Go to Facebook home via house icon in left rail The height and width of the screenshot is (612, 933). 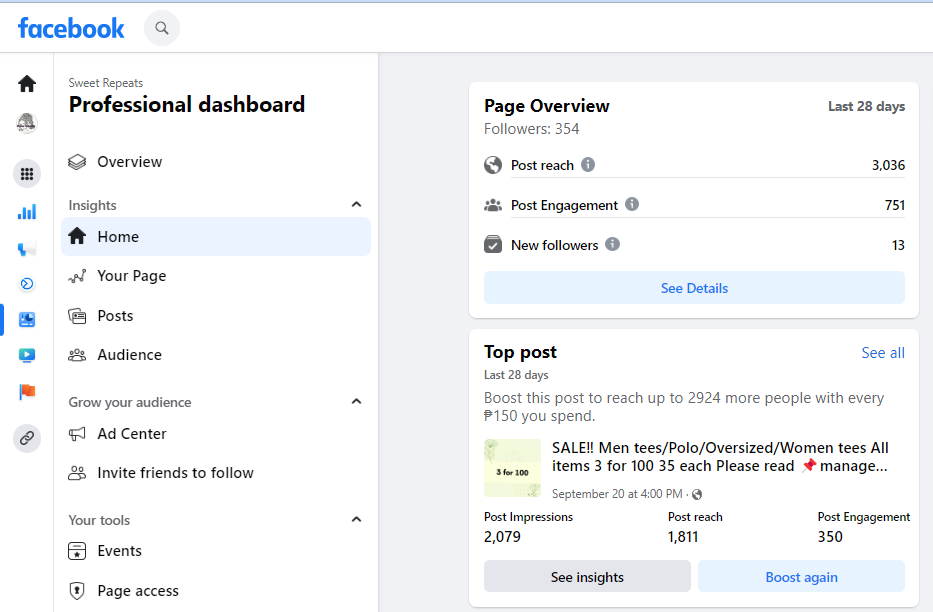tap(27, 84)
